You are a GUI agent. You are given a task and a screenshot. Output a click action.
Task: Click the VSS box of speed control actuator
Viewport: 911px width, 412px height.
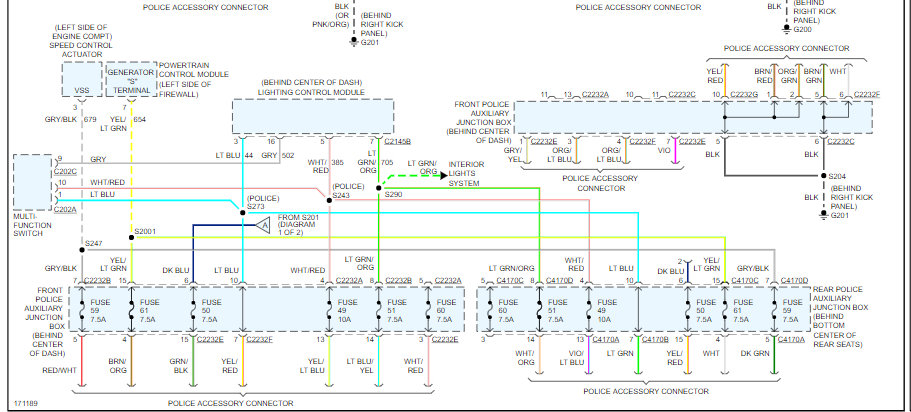click(x=82, y=80)
